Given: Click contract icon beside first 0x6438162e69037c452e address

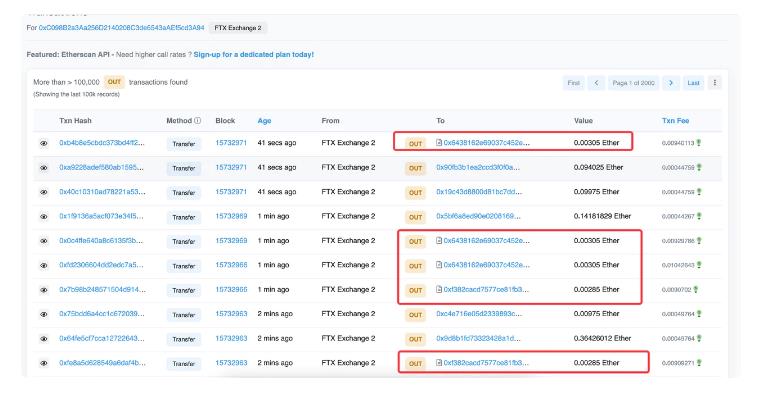Looking at the screenshot, I should [439, 143].
